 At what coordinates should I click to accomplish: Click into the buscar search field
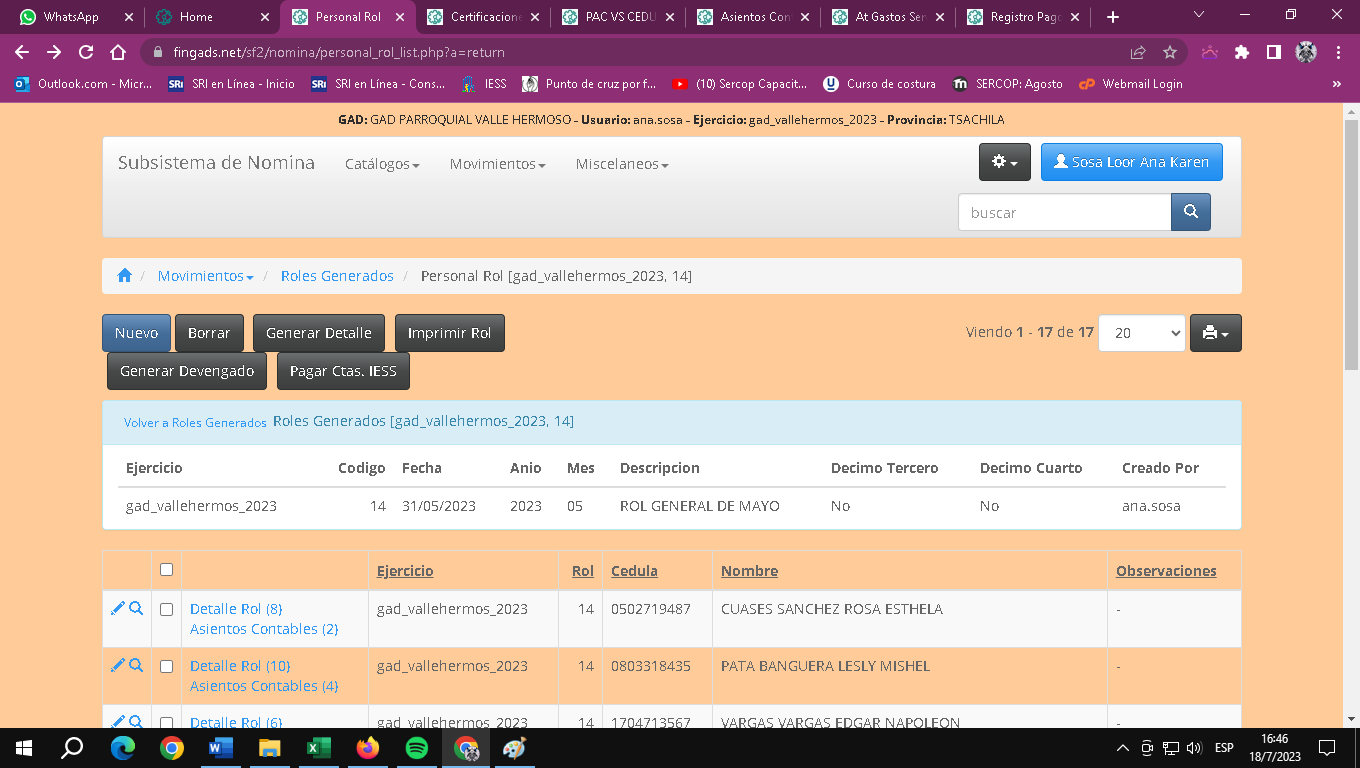coord(1064,212)
